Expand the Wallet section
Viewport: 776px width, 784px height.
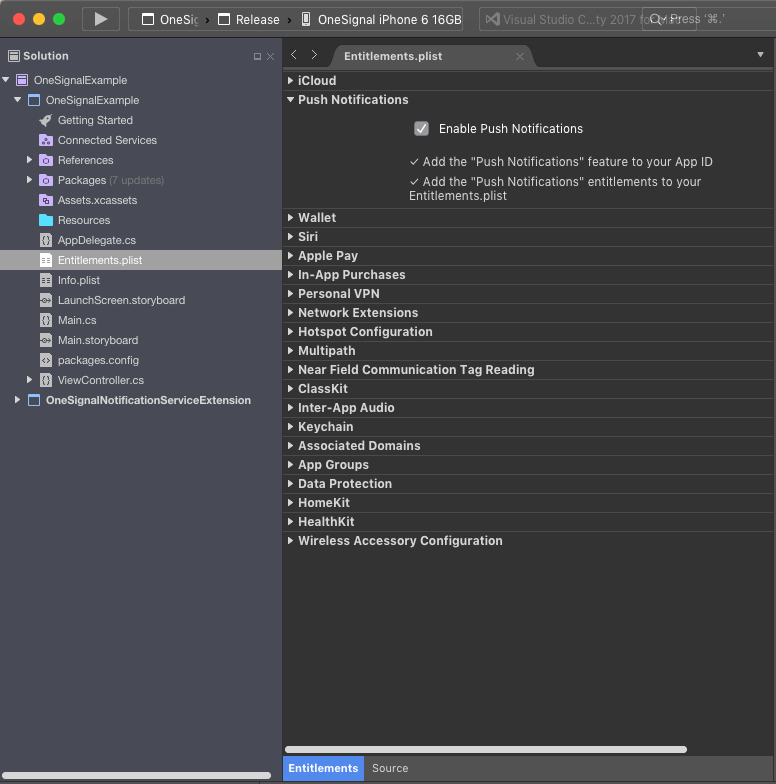(290, 218)
